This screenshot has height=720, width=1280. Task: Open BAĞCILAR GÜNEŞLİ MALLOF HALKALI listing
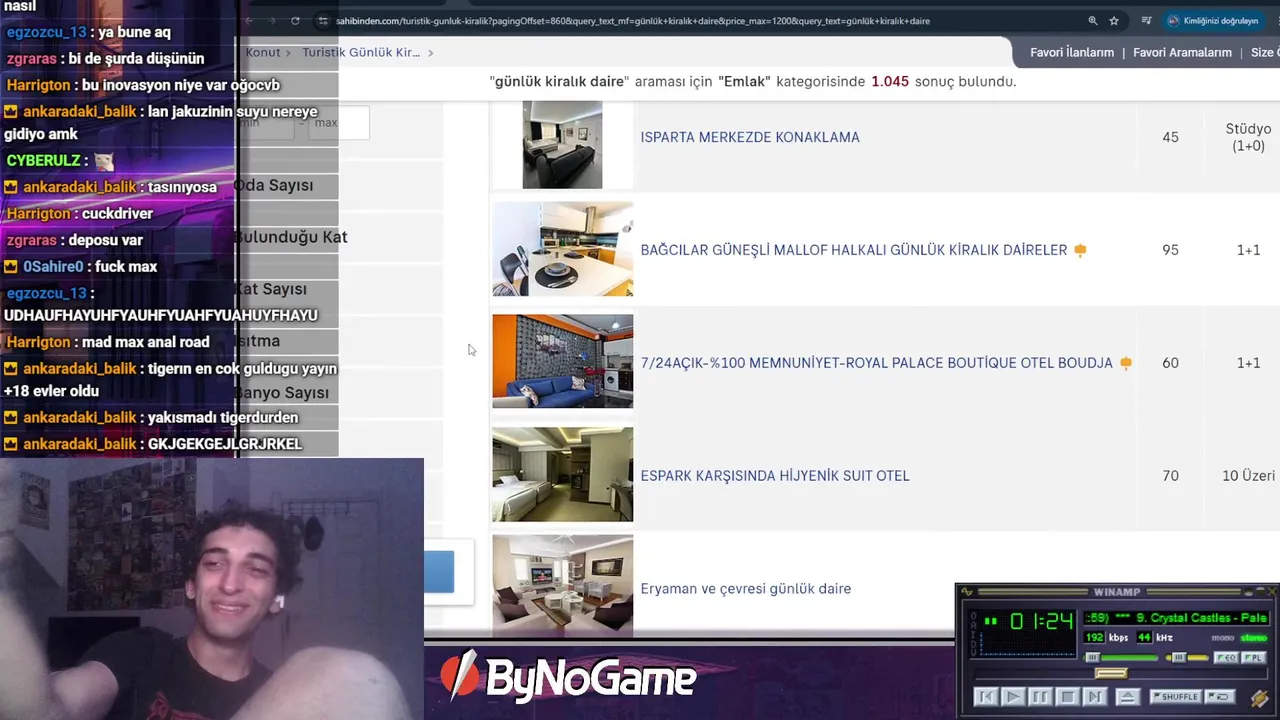click(x=854, y=250)
